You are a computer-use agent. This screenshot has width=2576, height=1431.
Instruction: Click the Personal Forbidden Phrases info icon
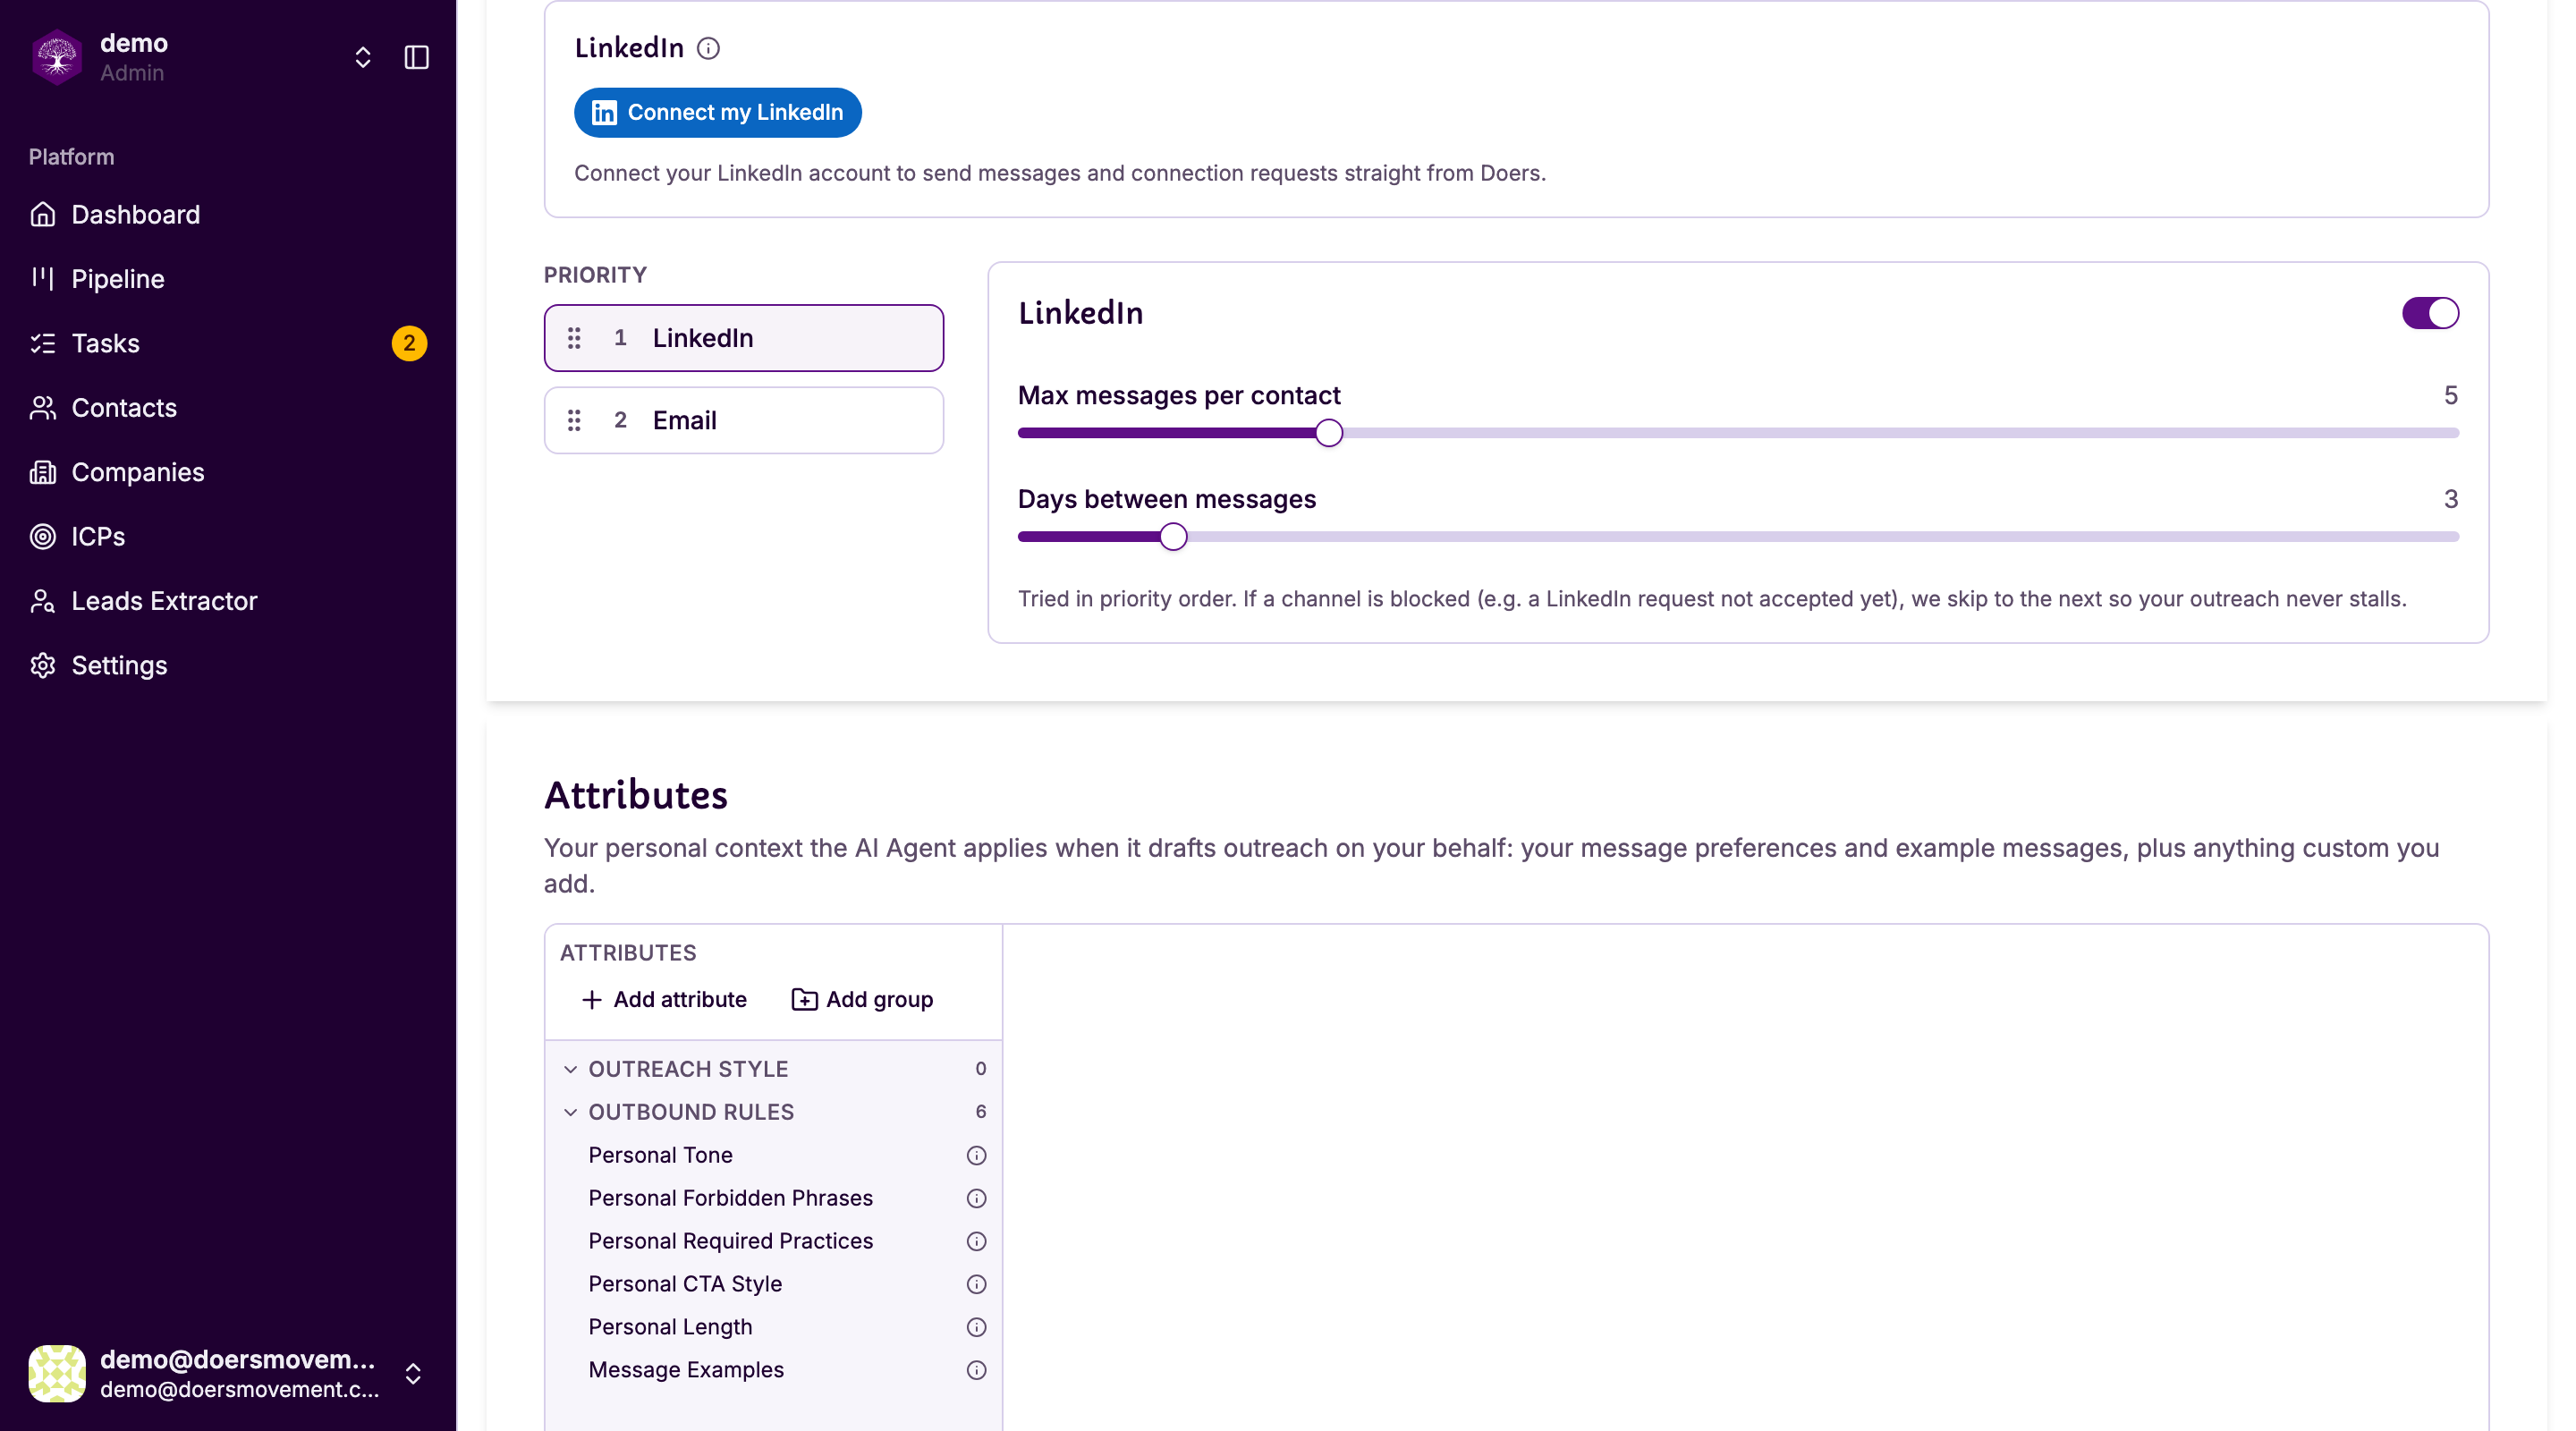(976, 1198)
